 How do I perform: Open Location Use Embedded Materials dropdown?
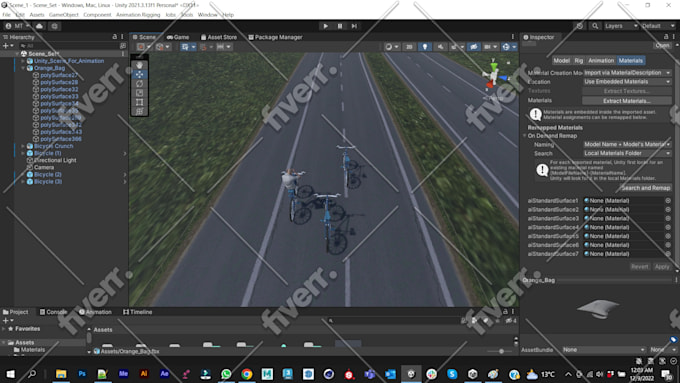[627, 82]
